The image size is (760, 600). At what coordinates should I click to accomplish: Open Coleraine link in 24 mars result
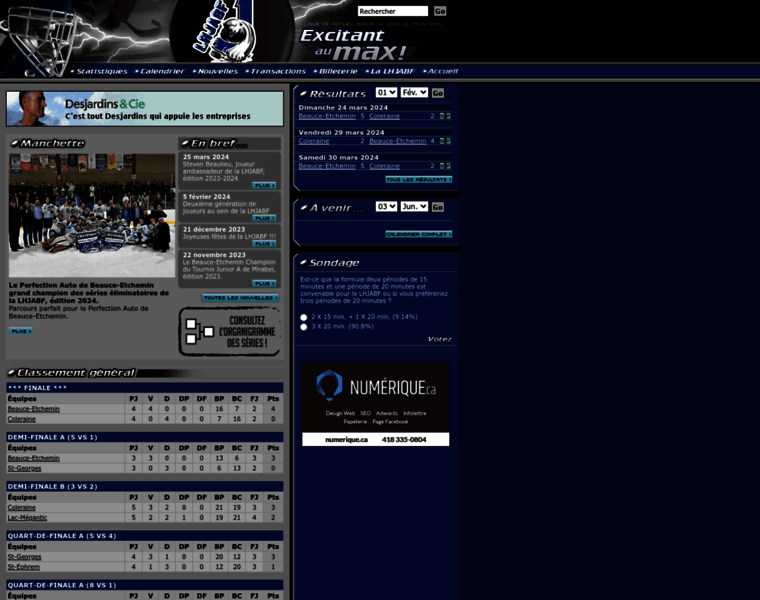tap(384, 116)
